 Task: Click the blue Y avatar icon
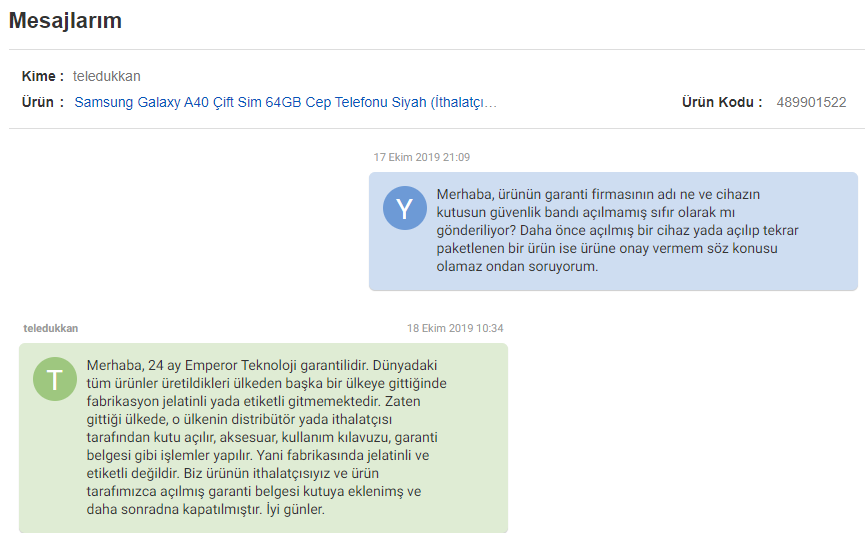point(405,208)
